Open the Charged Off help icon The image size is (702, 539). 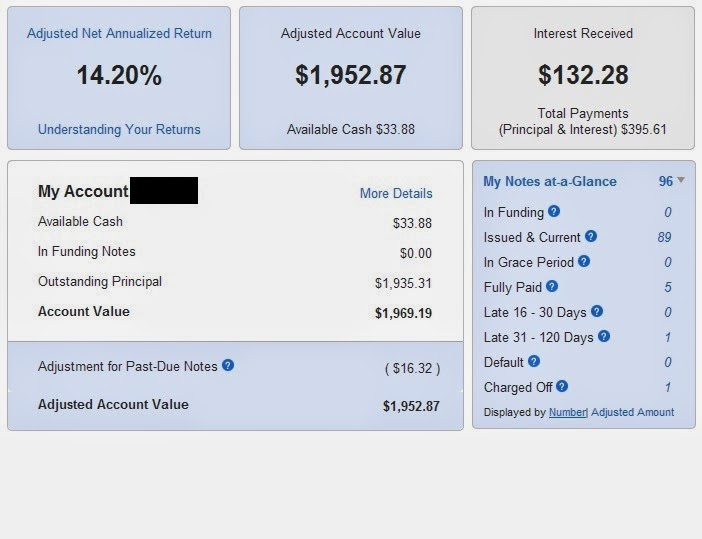[562, 386]
